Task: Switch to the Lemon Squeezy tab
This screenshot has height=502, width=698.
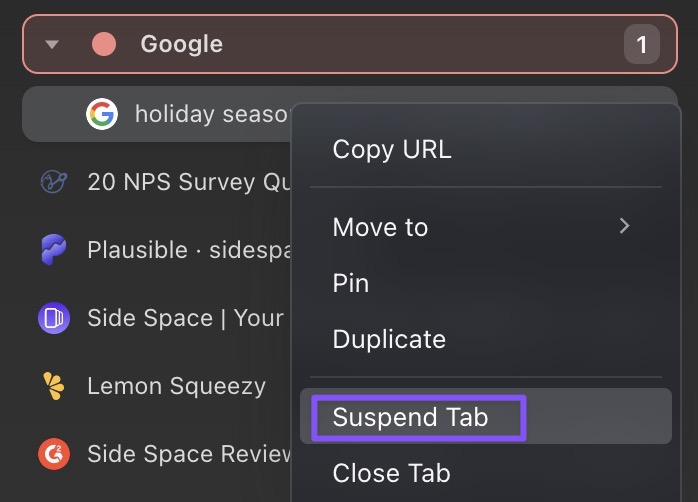Action: [176, 386]
